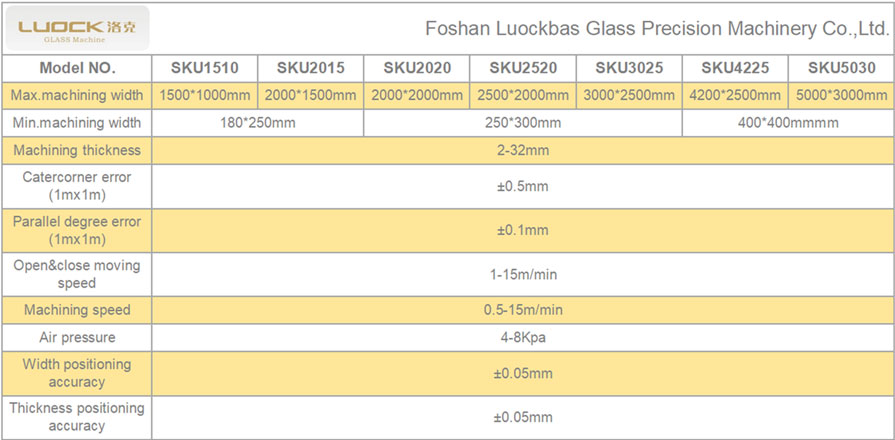Click the Model NO. header cell
The width and height of the screenshot is (895, 440).
pyautogui.click(x=77, y=68)
